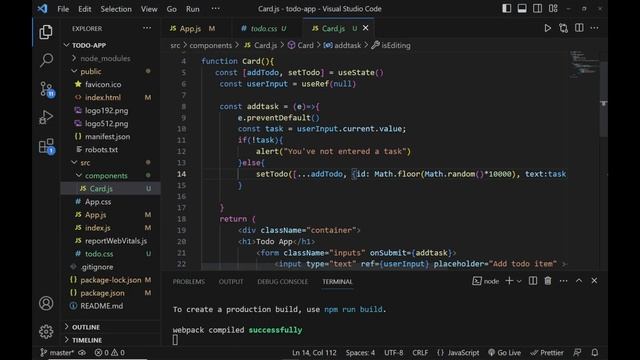The width and height of the screenshot is (640, 360).
Task: Toggle Panel visibility in title bar
Action: tap(522, 8)
